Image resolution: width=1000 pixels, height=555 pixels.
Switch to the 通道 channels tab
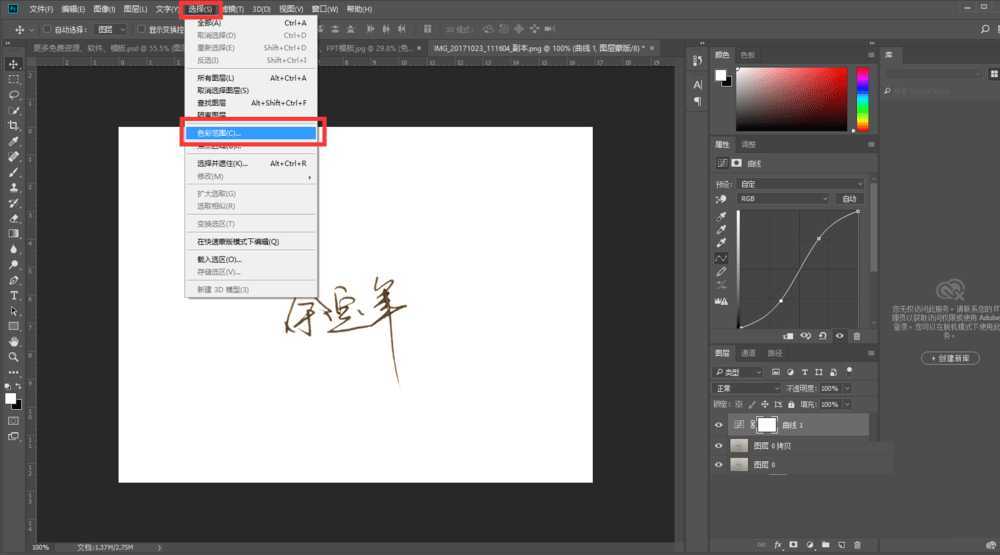tap(748, 353)
